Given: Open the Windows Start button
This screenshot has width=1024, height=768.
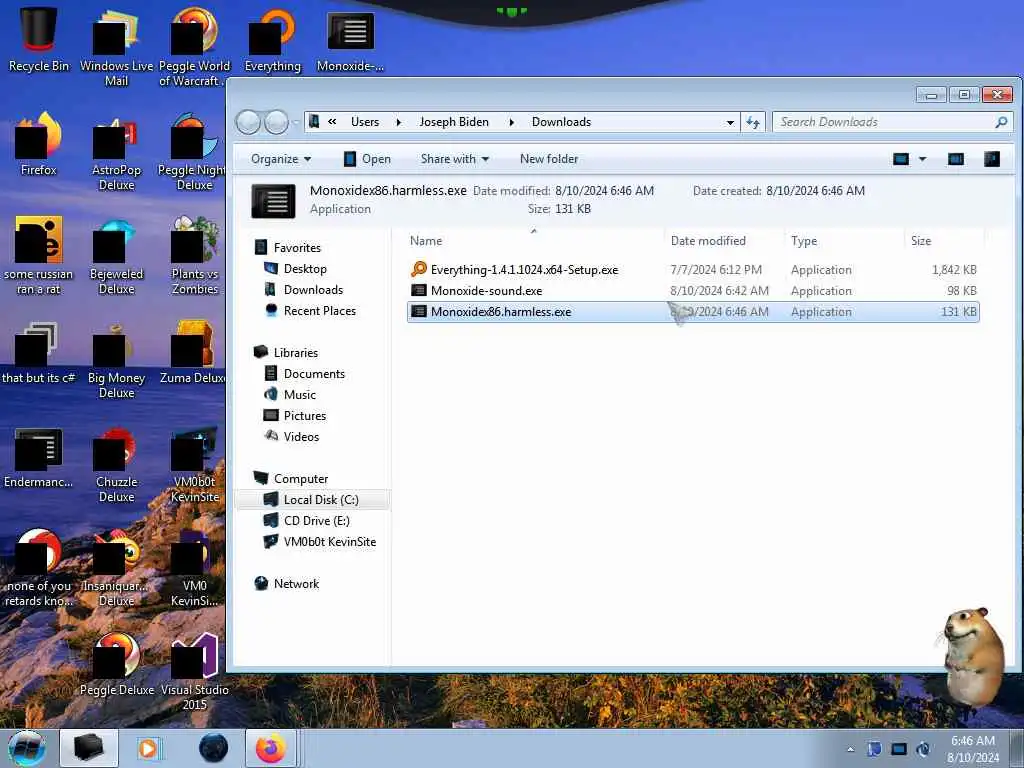Looking at the screenshot, I should point(27,748).
